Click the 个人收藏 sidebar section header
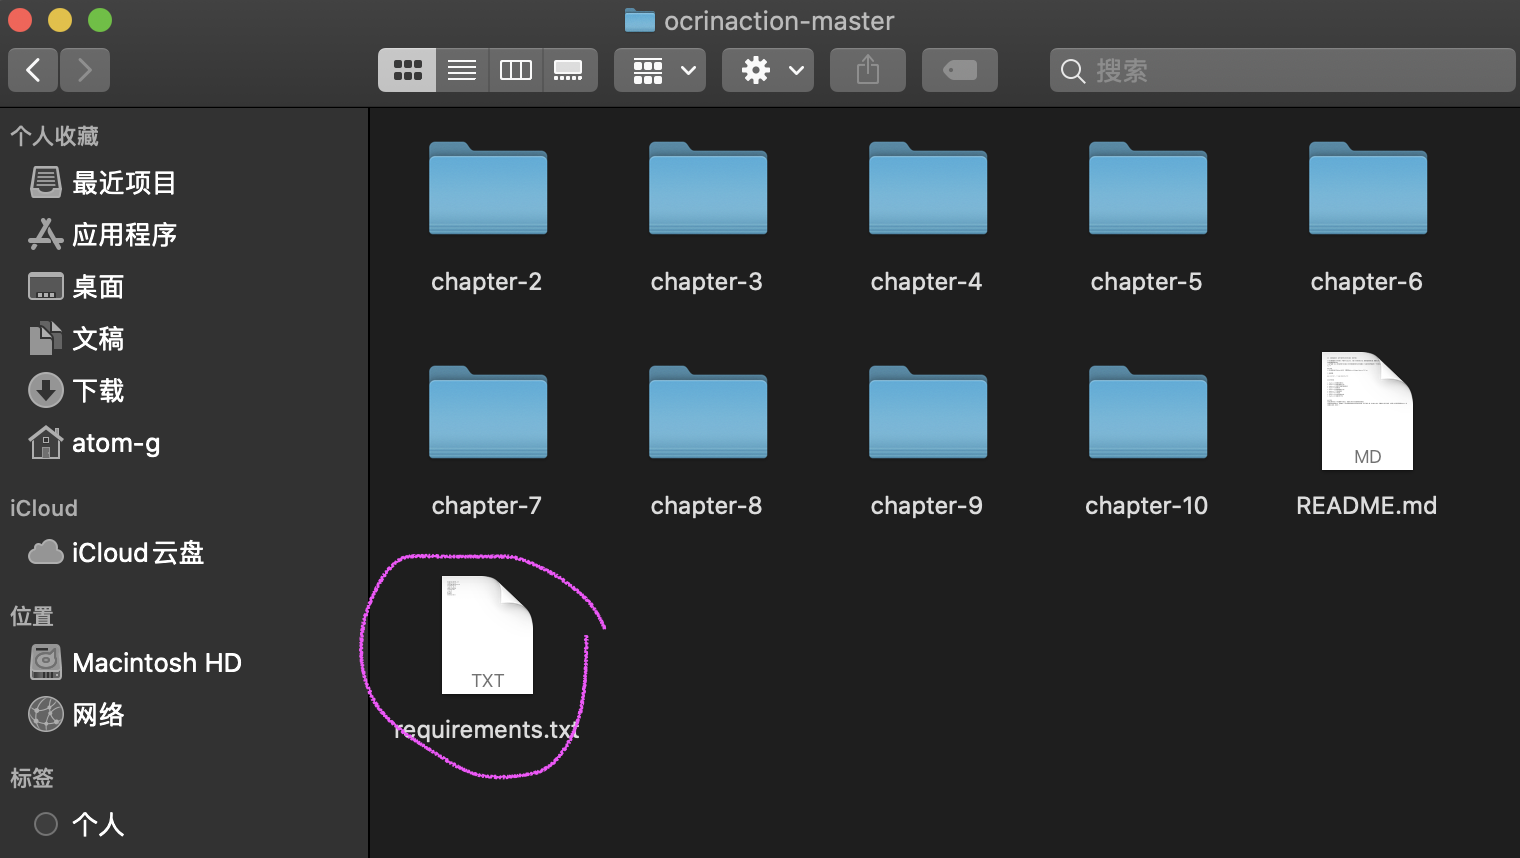 (55, 136)
